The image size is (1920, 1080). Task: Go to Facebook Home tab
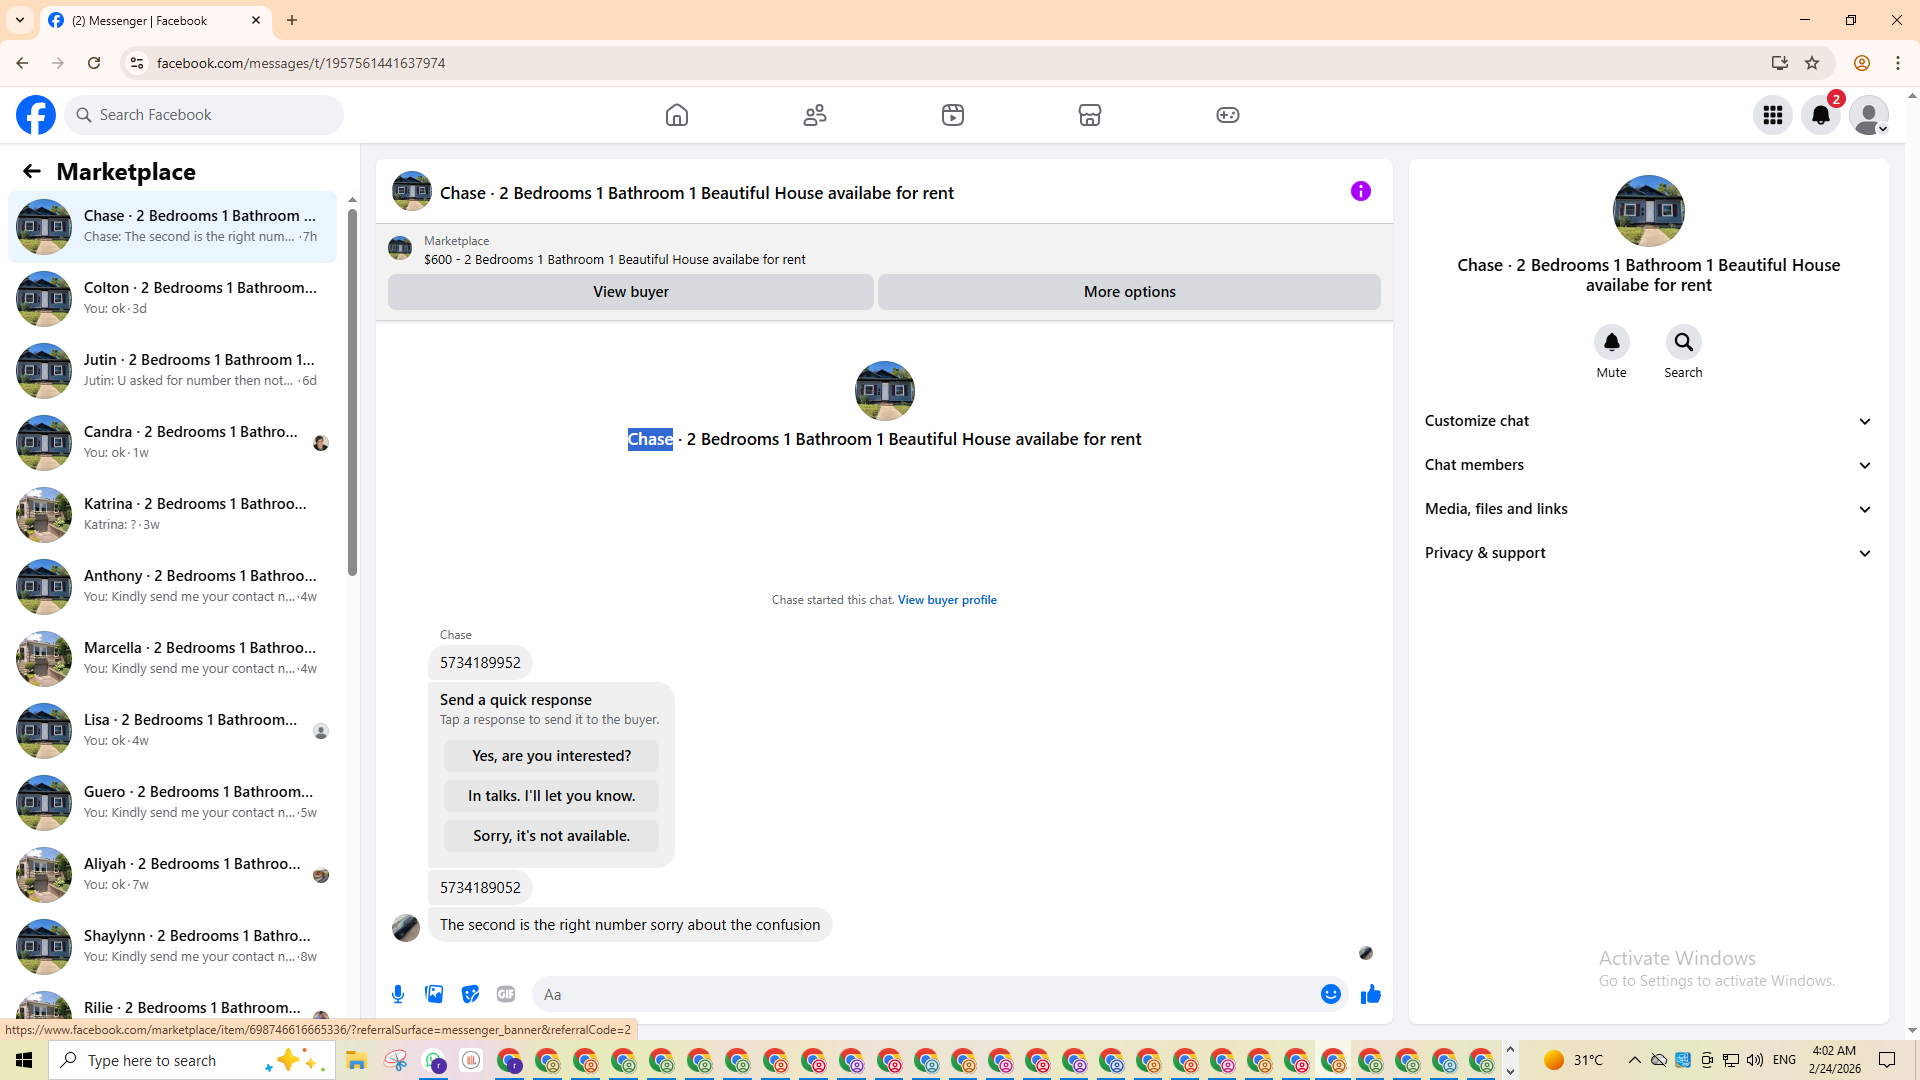click(677, 115)
